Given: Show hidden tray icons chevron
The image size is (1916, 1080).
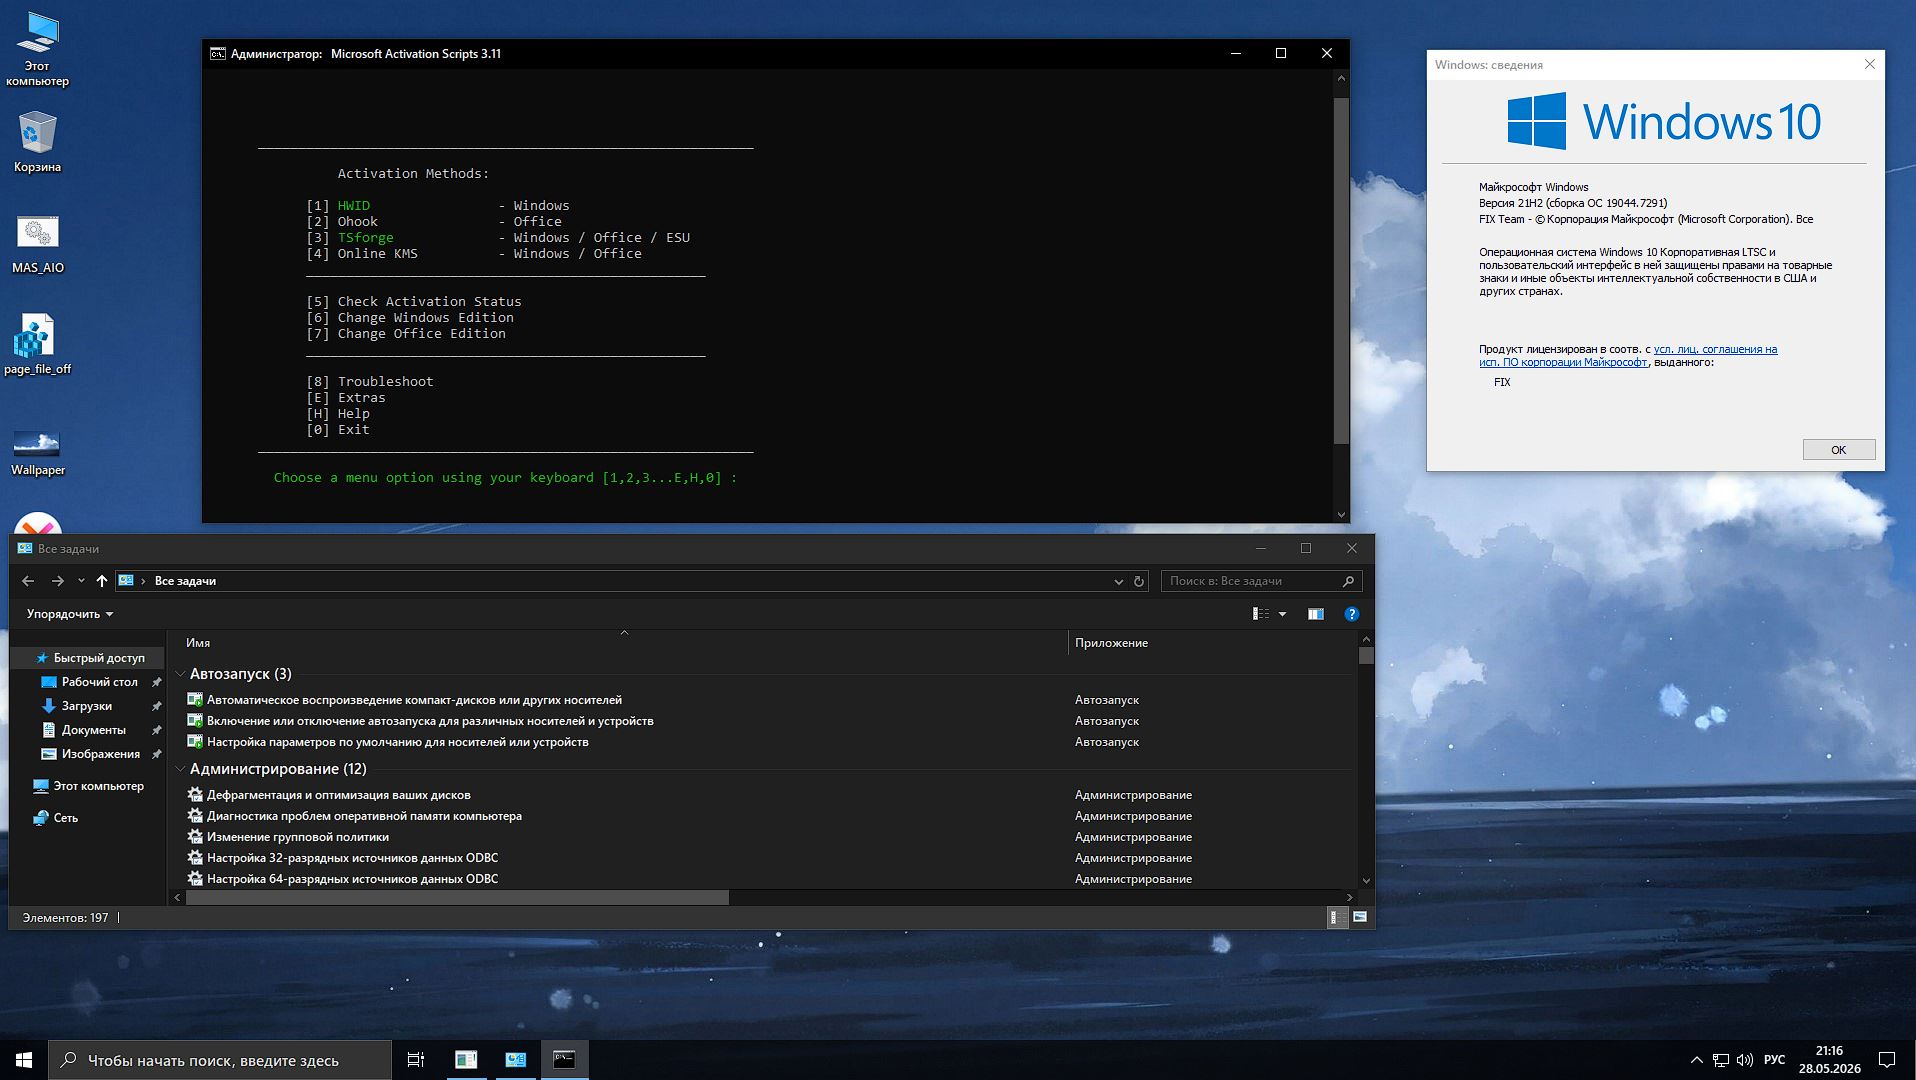Looking at the screenshot, I should pos(1696,1060).
